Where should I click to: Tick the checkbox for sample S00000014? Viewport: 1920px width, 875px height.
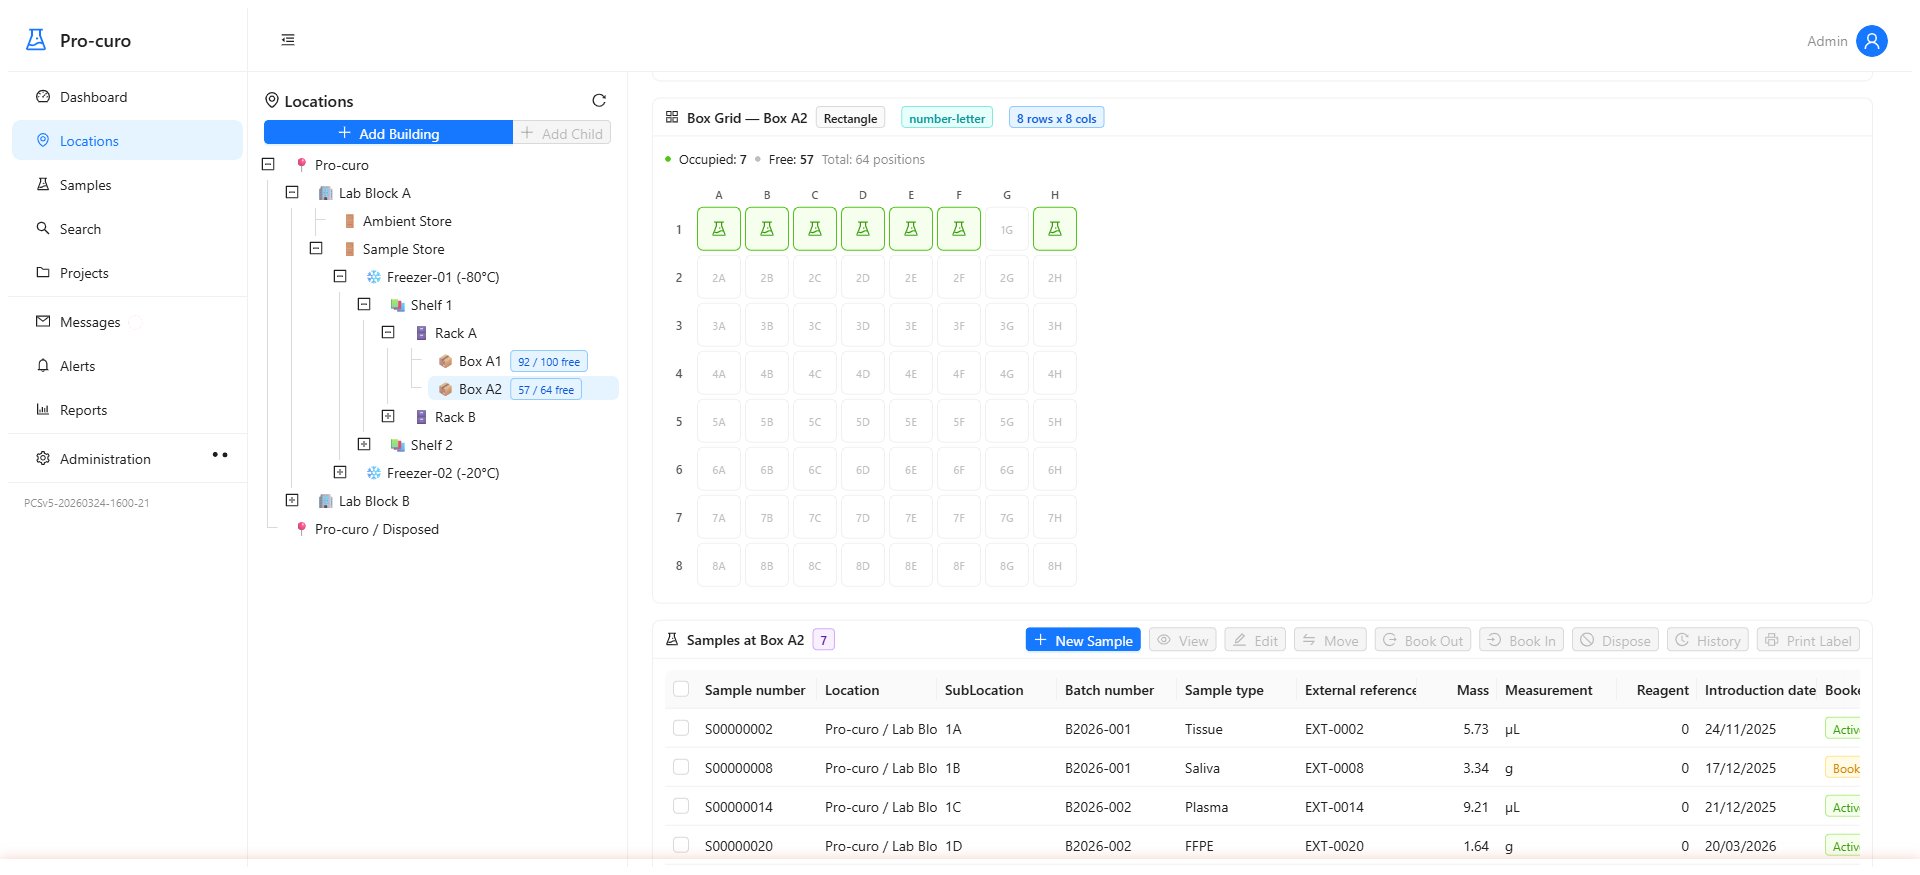point(681,806)
